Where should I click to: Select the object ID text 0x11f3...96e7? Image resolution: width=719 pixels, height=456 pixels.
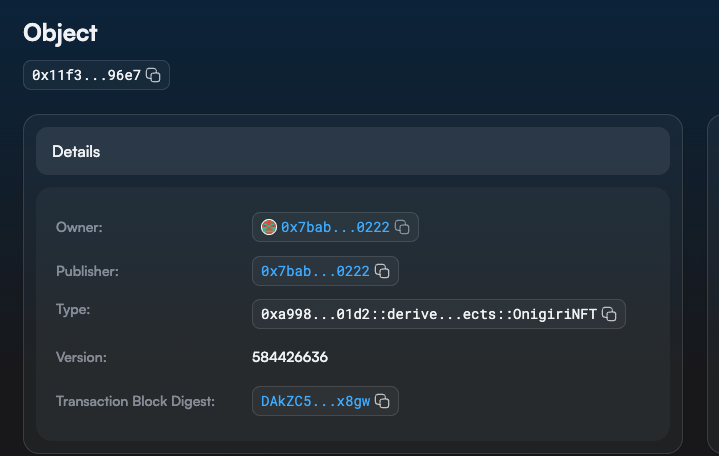point(86,75)
